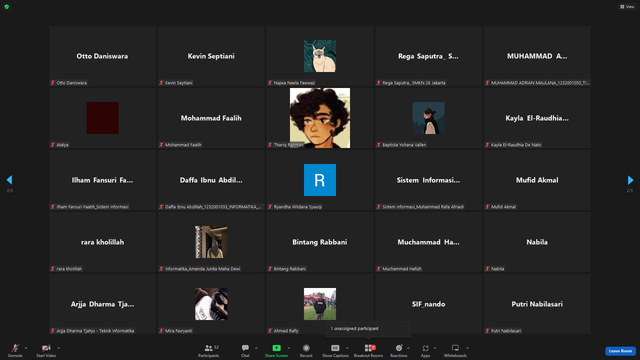Select Mohammad Faalih's tile
This screenshot has height=360, width=640.
(211, 118)
